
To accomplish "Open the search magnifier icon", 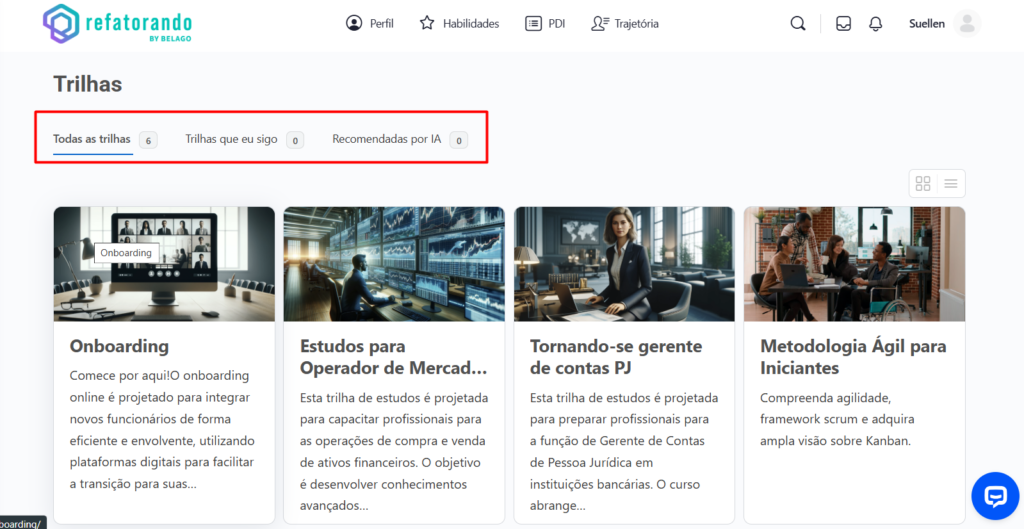I will pos(797,24).
